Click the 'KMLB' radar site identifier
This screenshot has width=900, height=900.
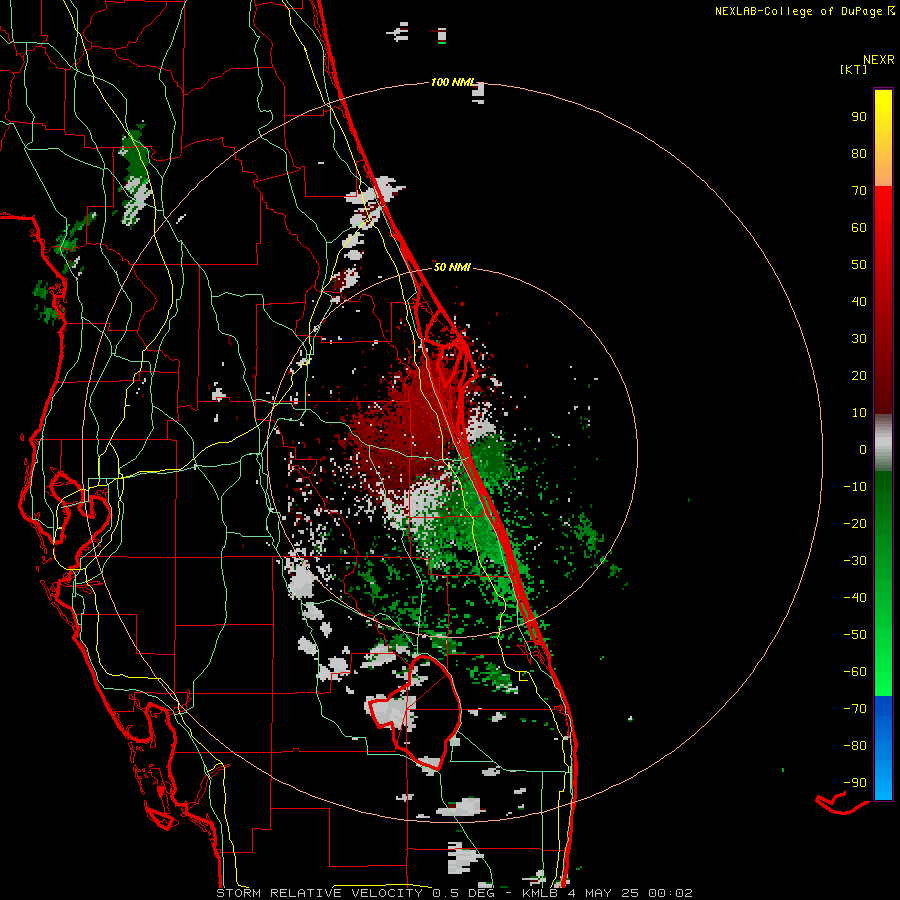tap(540, 893)
